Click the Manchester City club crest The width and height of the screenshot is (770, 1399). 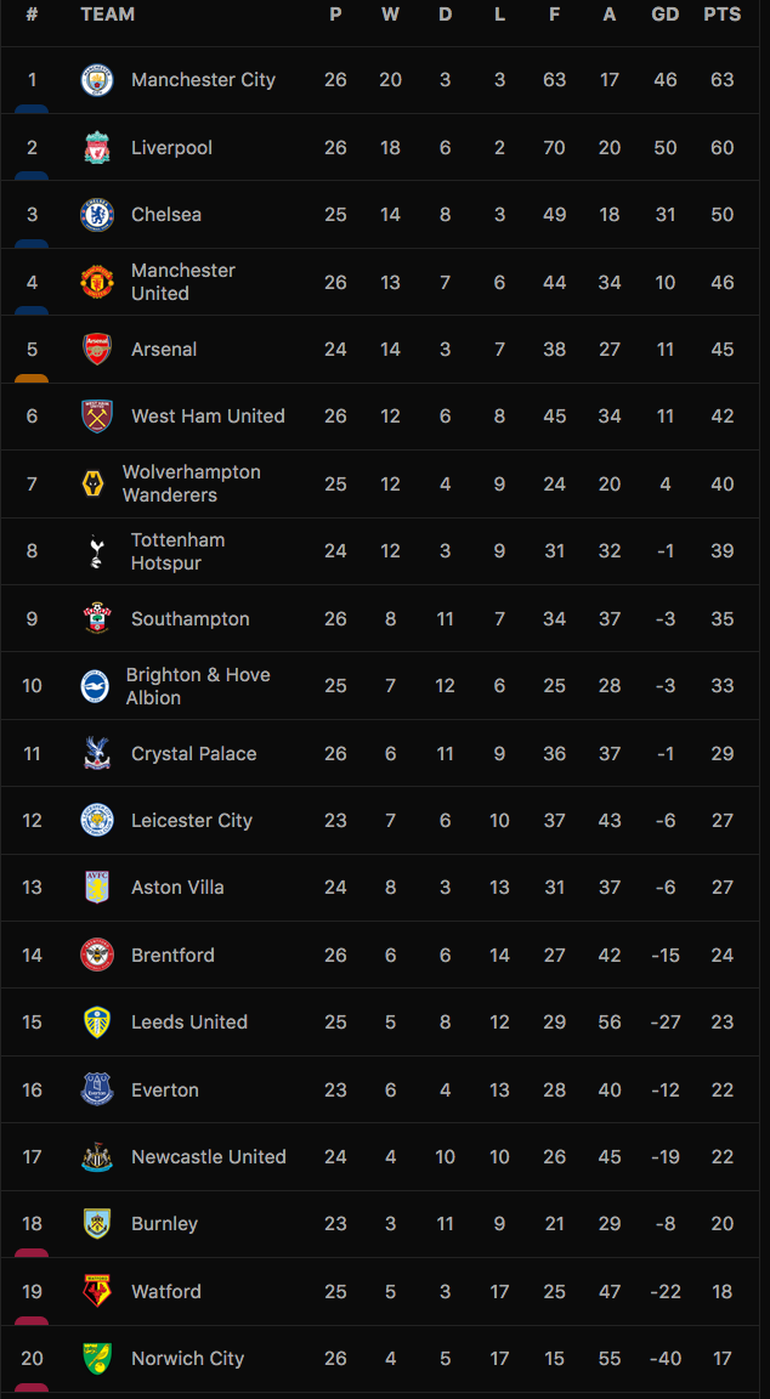tap(97, 80)
